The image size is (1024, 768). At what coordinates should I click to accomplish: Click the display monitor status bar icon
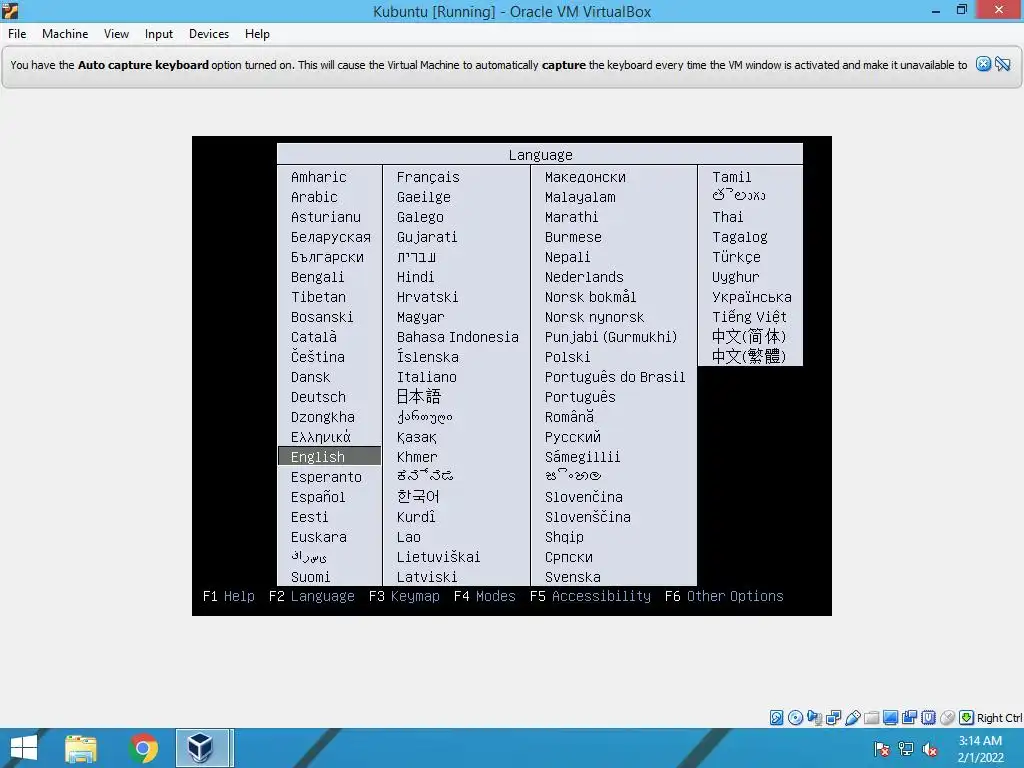click(x=890, y=718)
